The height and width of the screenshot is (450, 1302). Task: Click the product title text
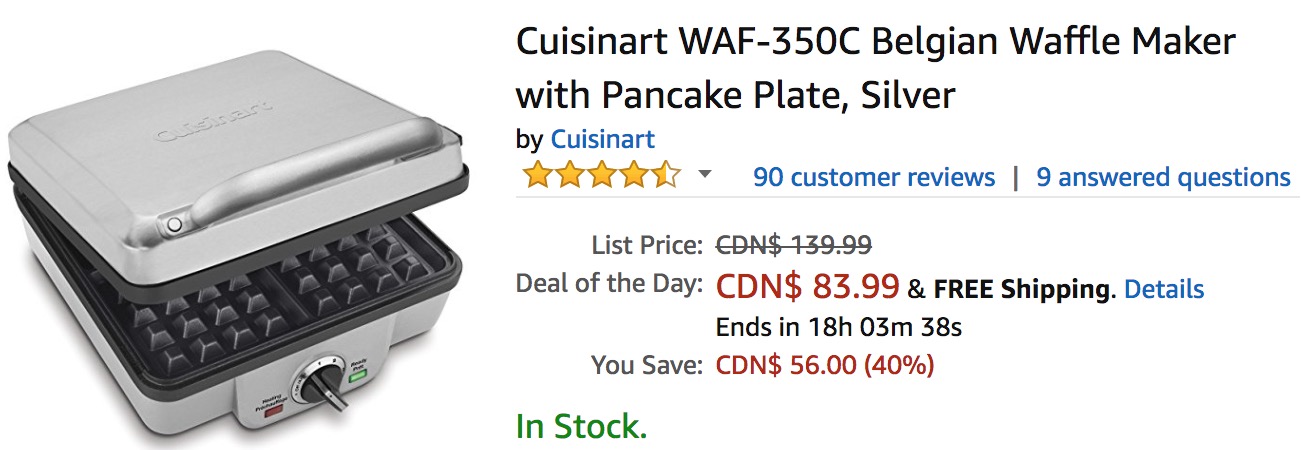(875, 68)
